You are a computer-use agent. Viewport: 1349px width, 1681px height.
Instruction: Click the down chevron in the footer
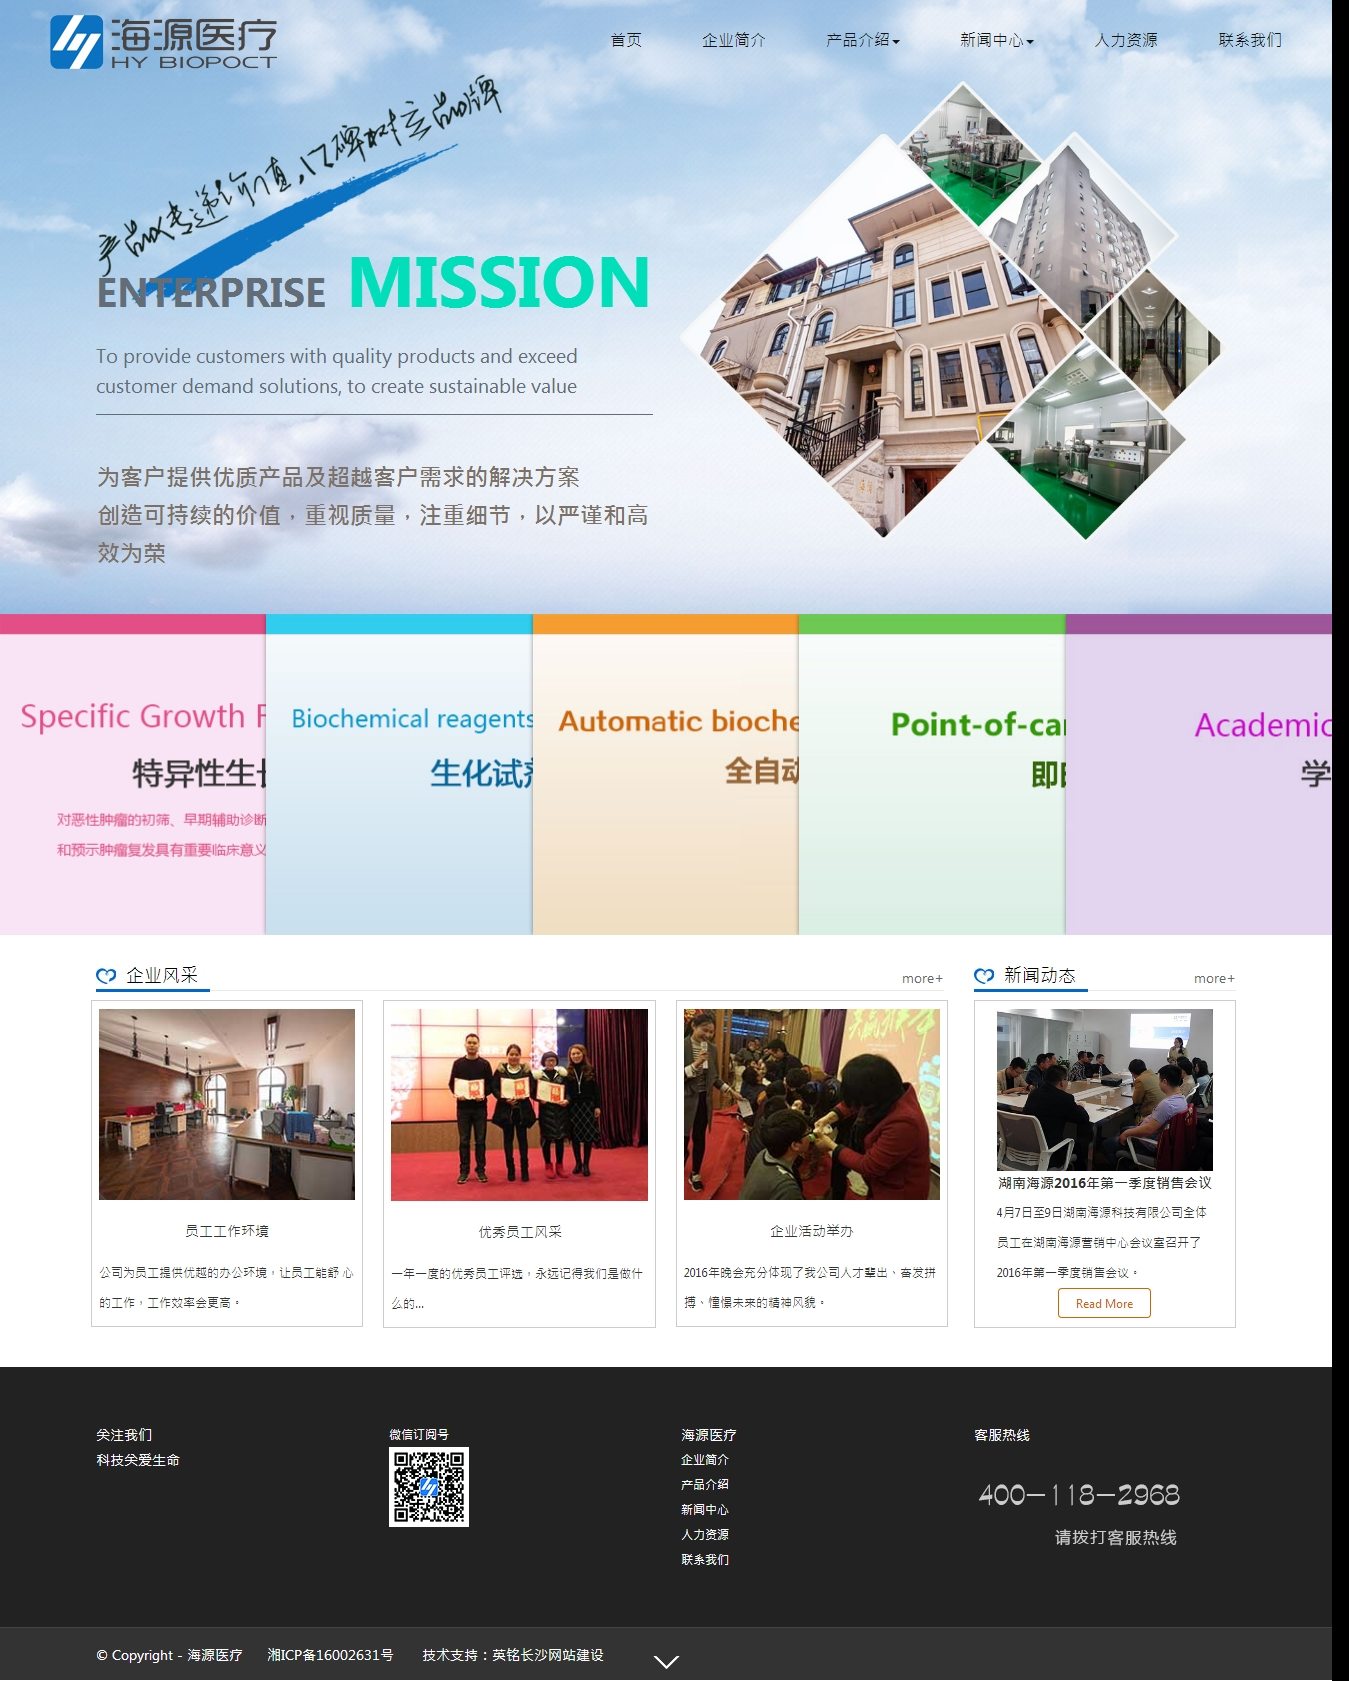pos(666,1661)
